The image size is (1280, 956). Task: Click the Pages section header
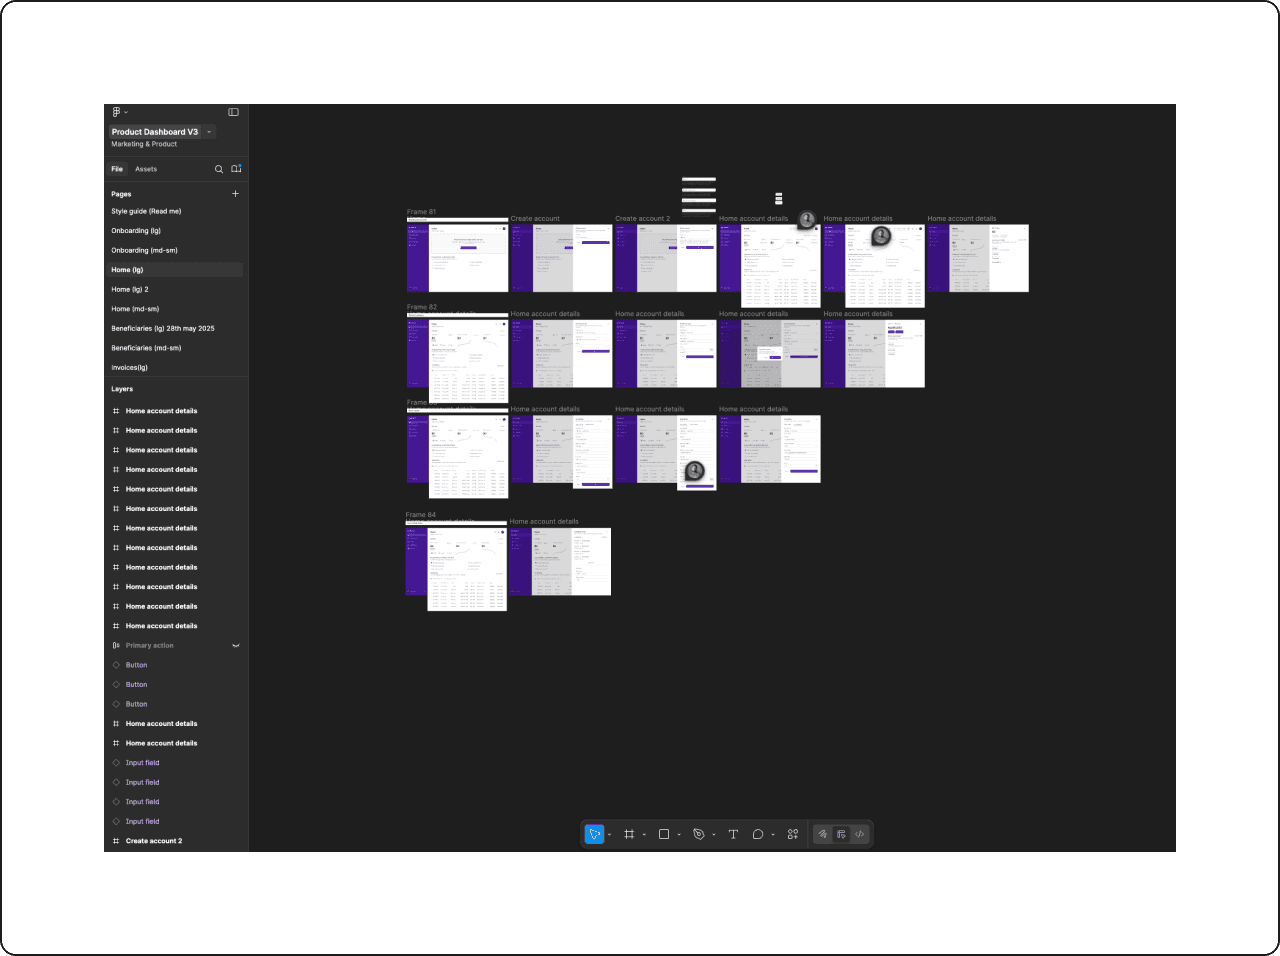[x=121, y=194]
